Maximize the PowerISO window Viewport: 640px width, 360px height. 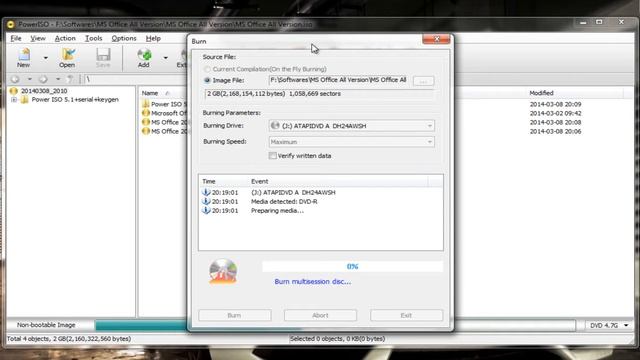599,22
